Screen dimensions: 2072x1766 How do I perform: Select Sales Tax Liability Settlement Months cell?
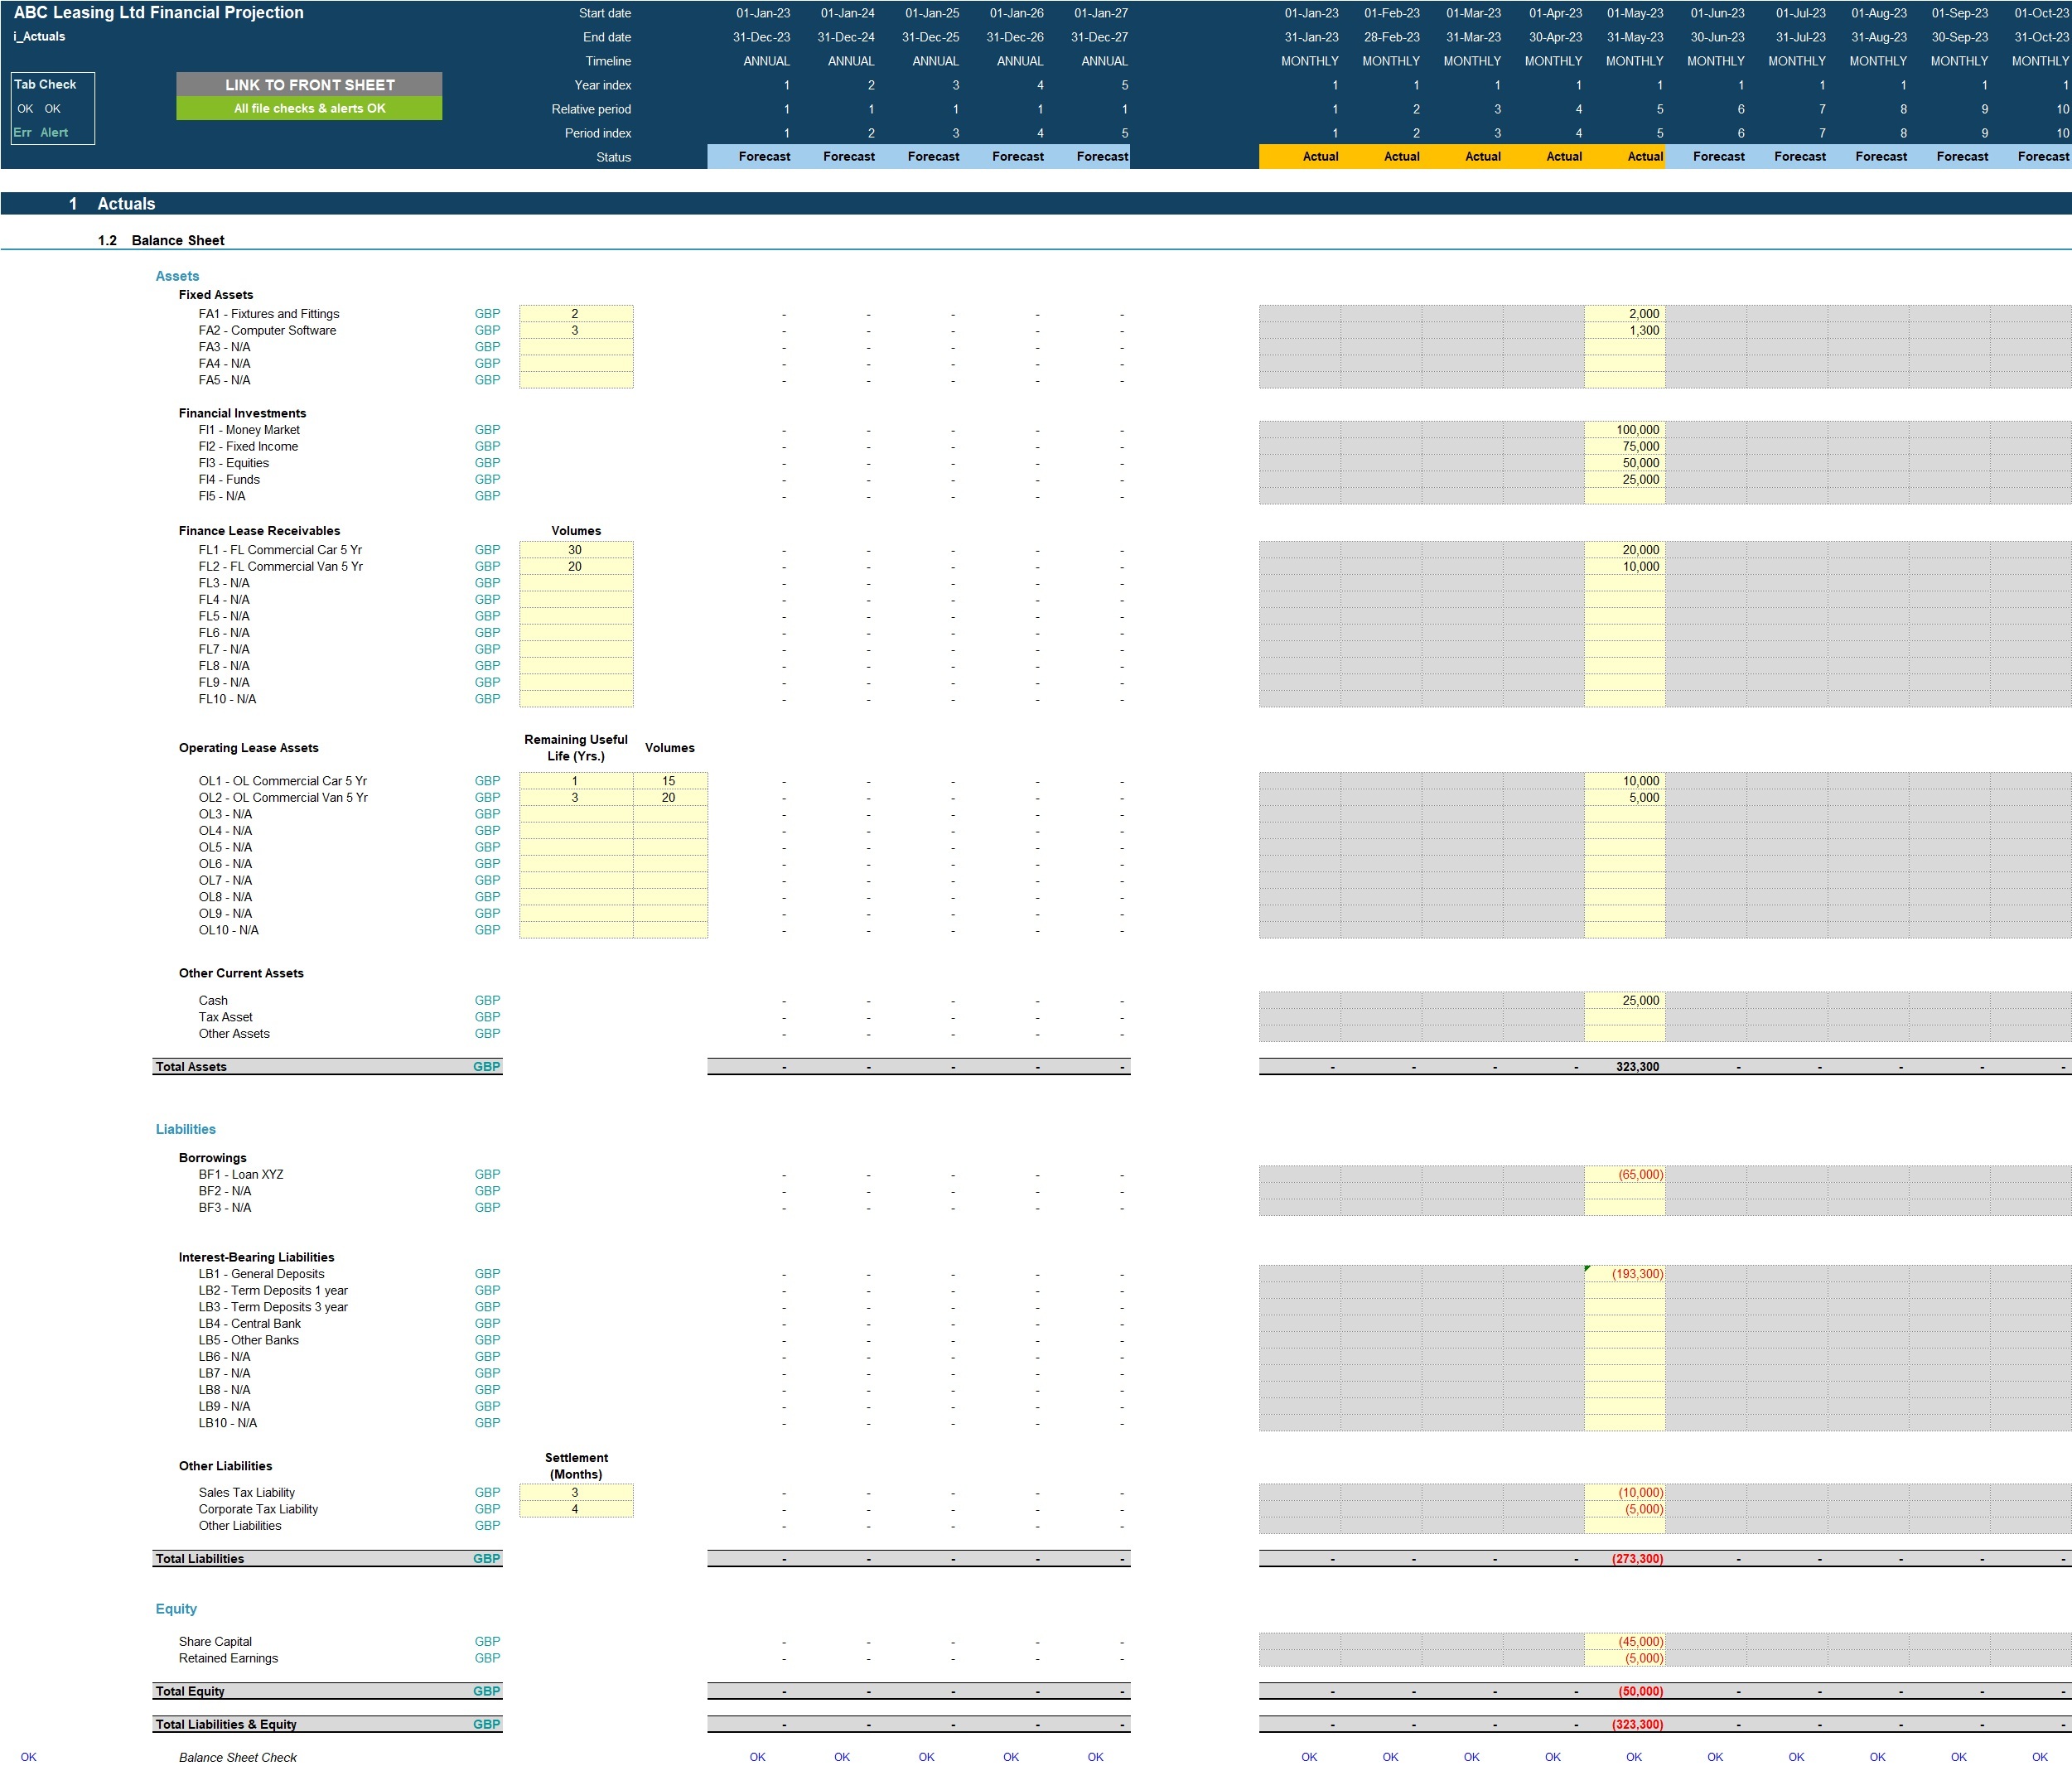pos(575,1491)
